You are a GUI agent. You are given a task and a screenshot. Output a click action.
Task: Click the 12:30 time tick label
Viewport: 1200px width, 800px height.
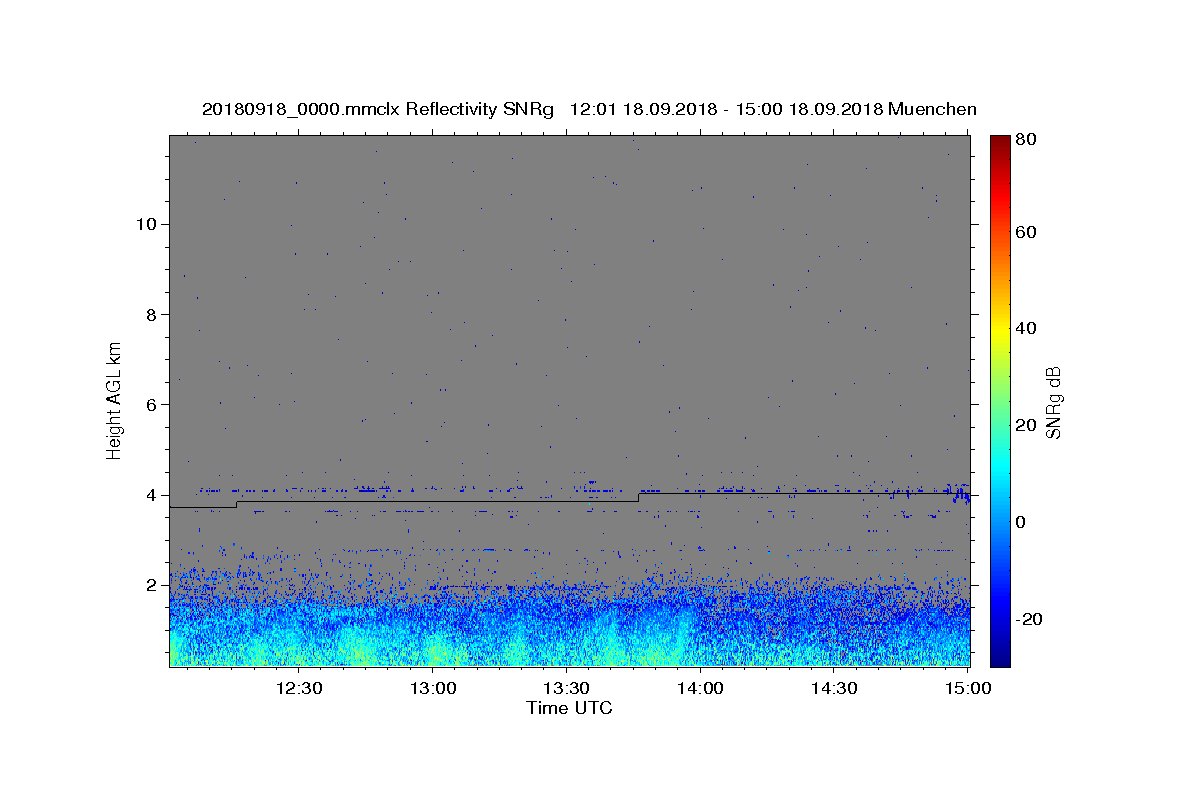299,688
